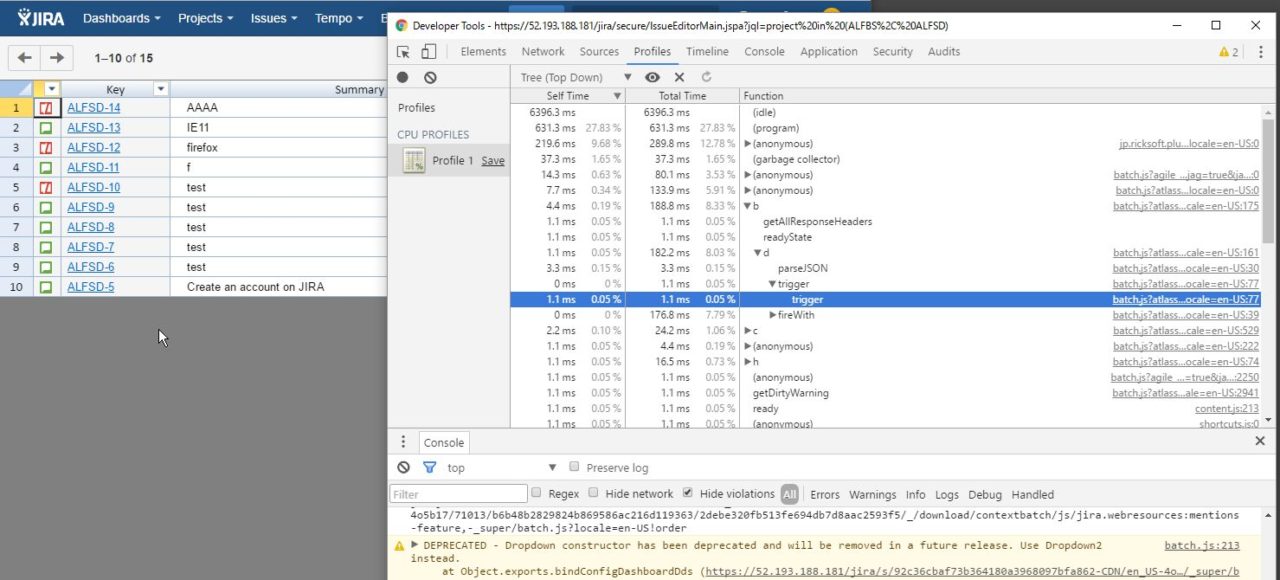The image size is (1280, 580).
Task: Activate the DevTools inspect element picker
Action: 404,52
